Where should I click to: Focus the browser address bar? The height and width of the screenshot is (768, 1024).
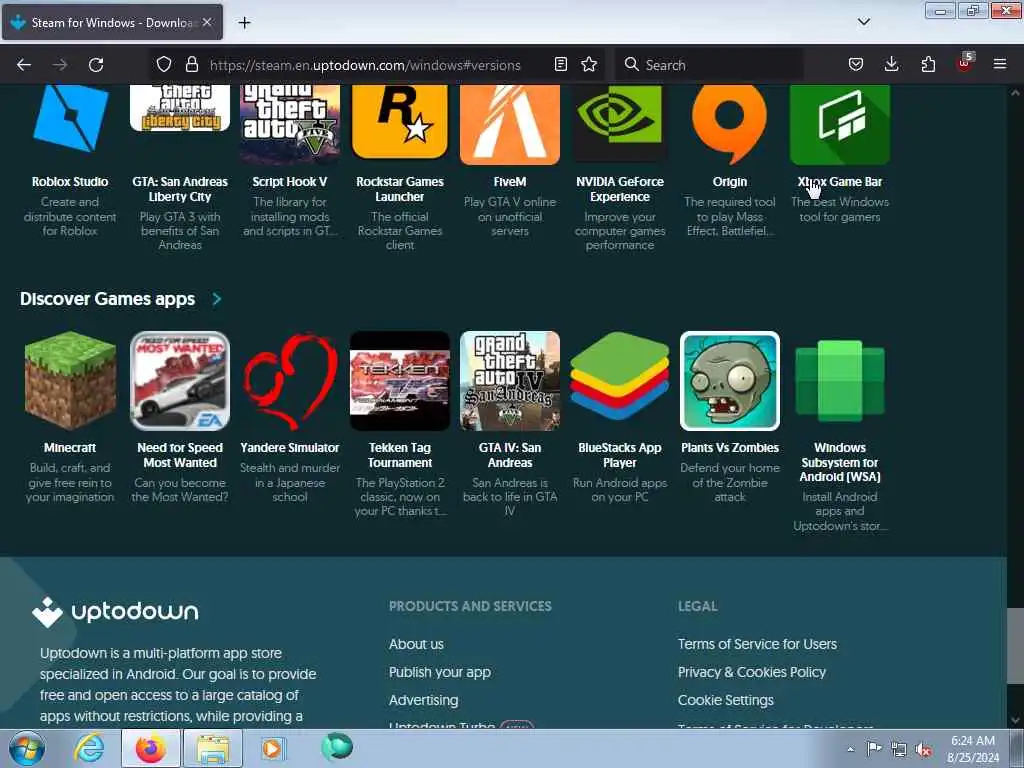[365, 65]
